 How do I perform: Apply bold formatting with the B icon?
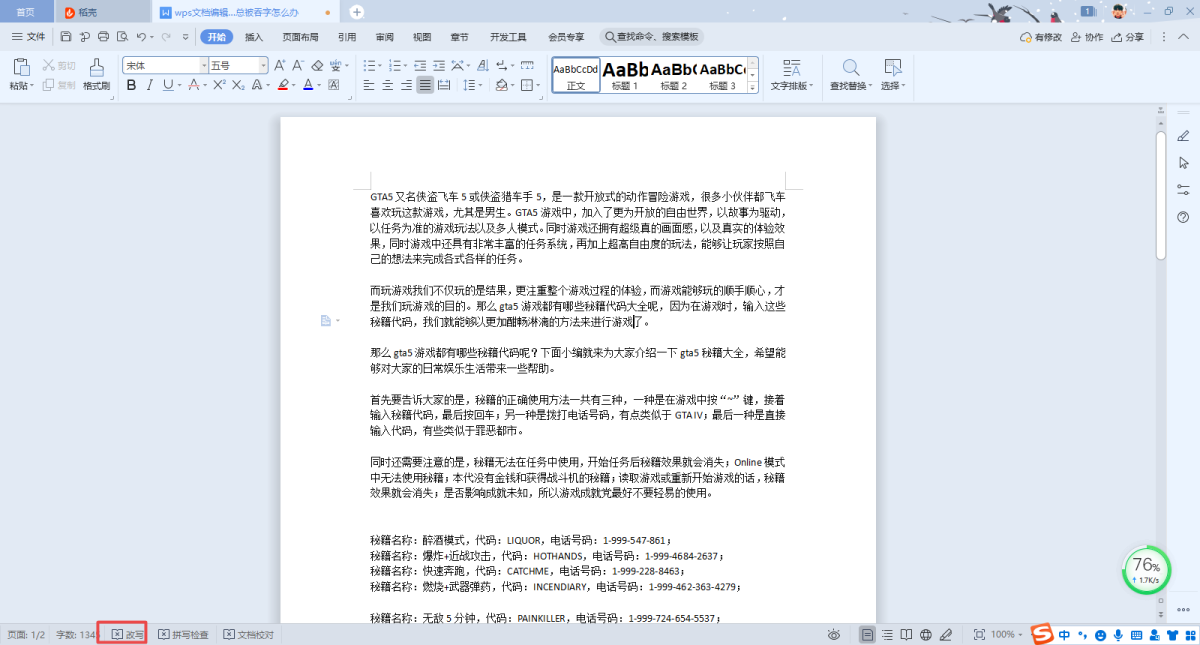[131, 86]
